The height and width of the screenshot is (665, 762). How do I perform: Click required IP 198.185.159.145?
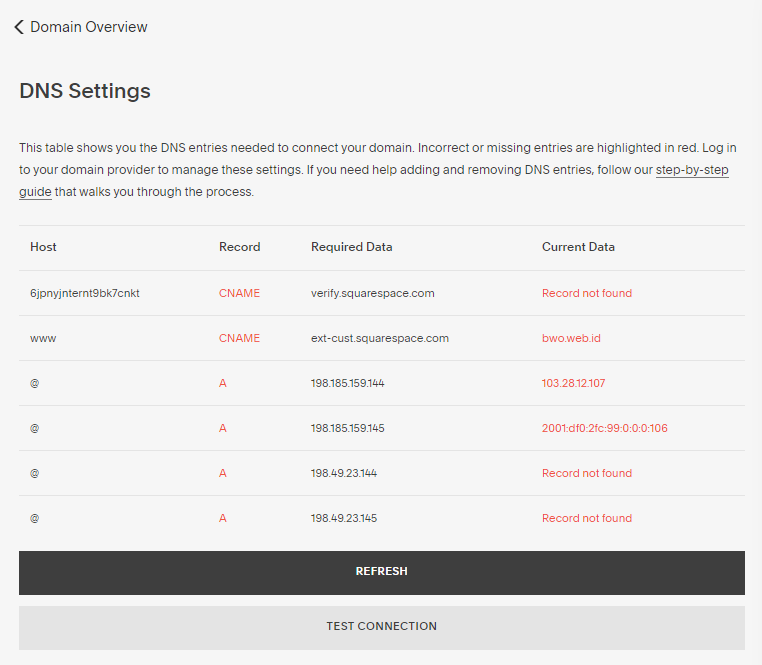point(347,428)
